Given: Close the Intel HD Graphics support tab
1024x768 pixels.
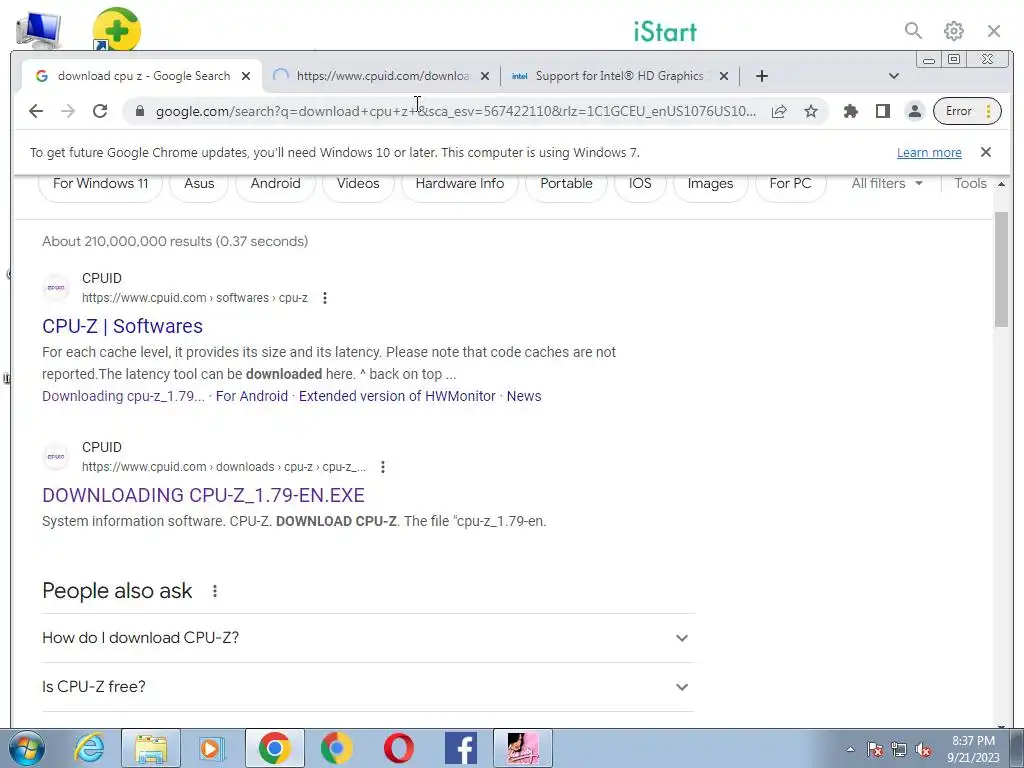Looking at the screenshot, I should tap(724, 76).
